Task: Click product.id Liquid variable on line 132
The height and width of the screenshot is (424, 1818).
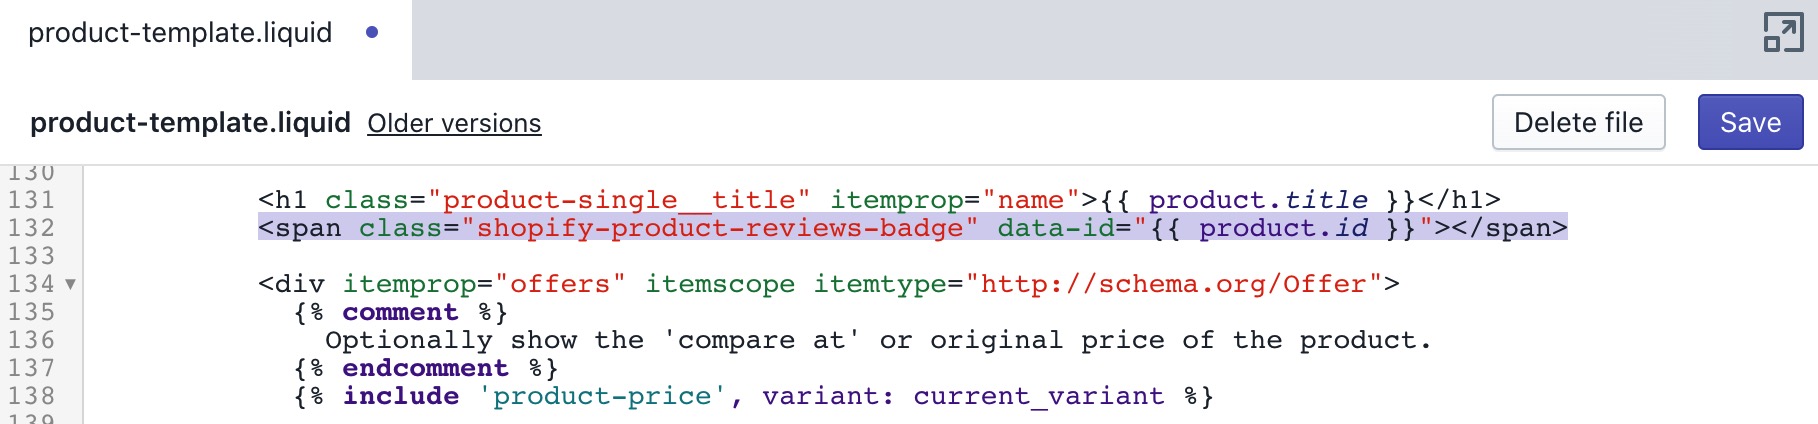Action: 1283,228
